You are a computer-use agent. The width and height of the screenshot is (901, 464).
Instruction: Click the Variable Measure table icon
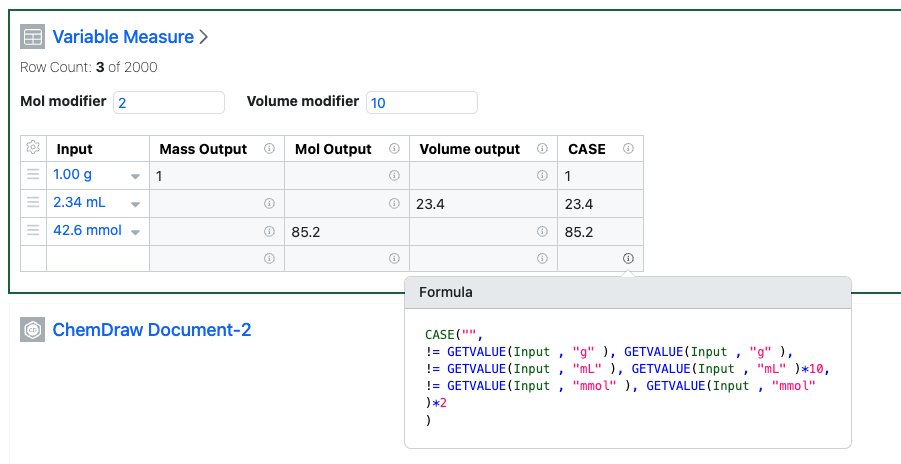[x=33, y=37]
